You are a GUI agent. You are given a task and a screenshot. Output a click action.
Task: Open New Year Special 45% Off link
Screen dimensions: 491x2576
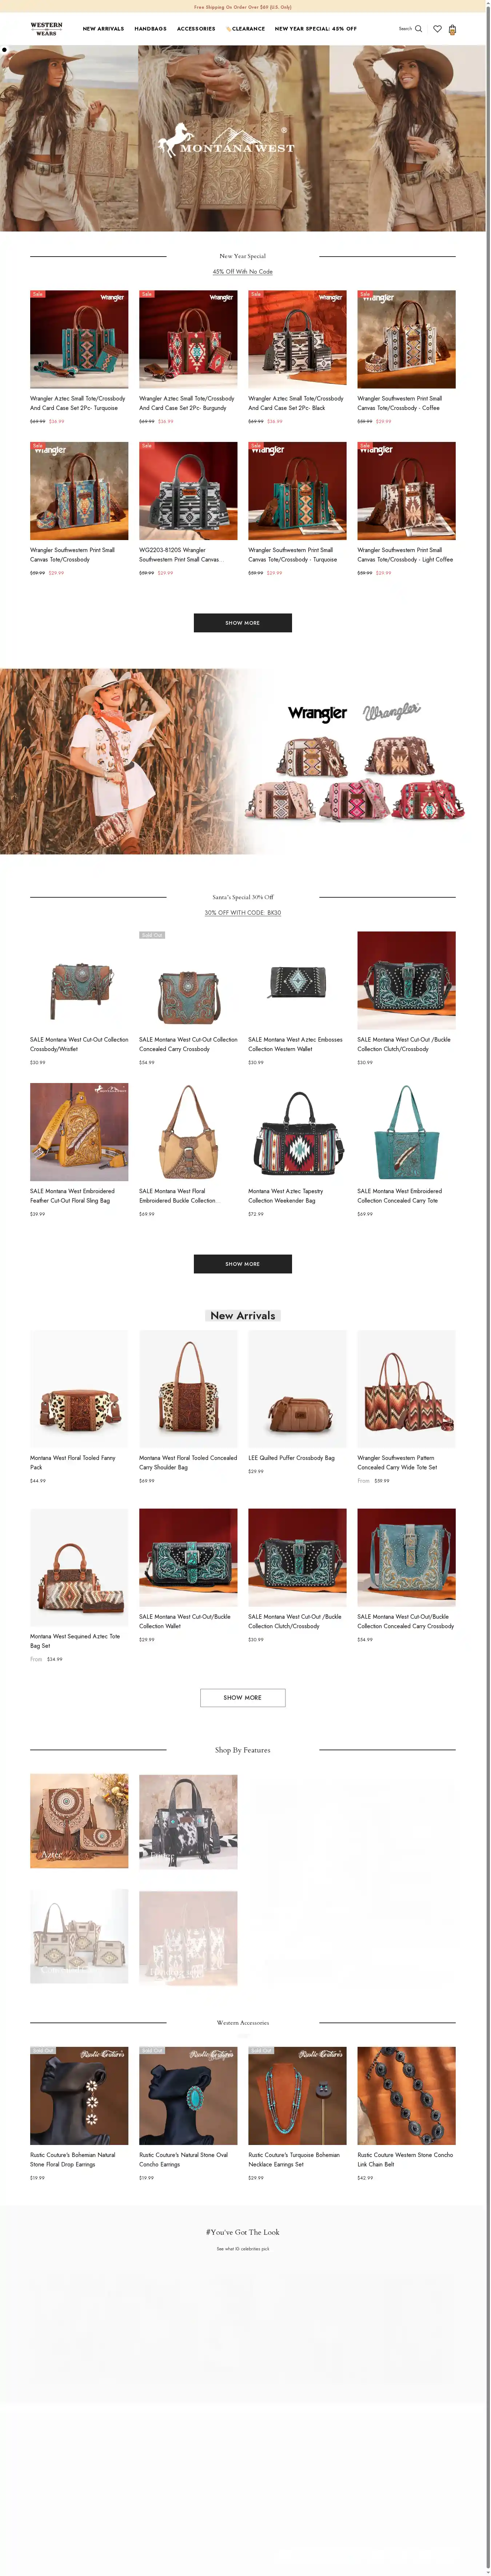click(x=316, y=29)
